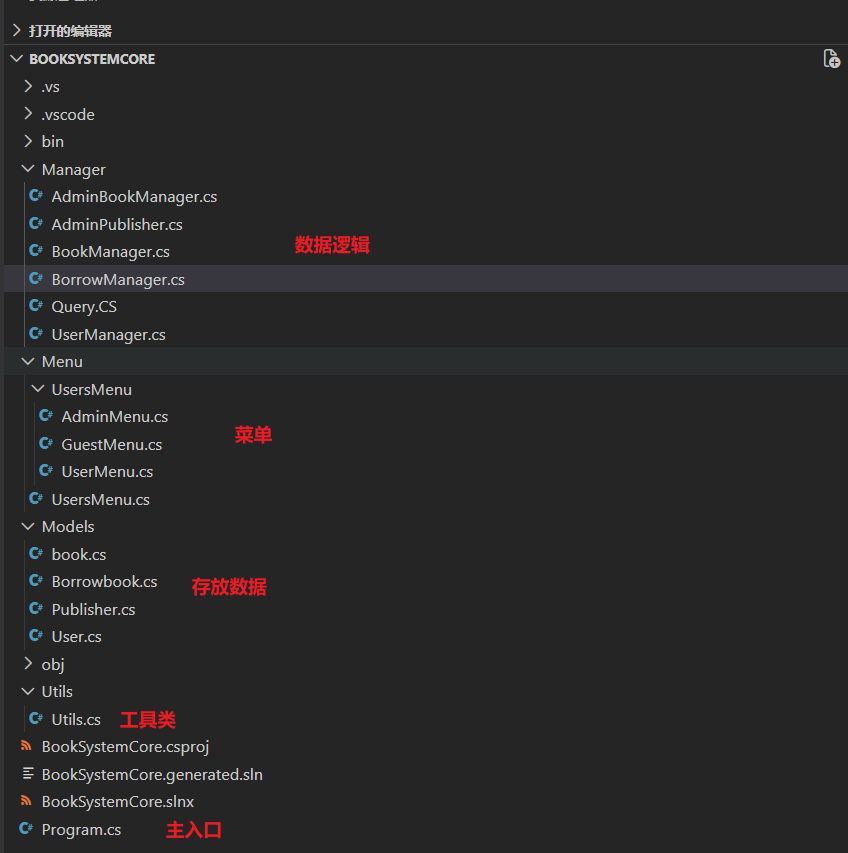
Task: Click the C# icon beside Query.CS
Action: coord(36,307)
